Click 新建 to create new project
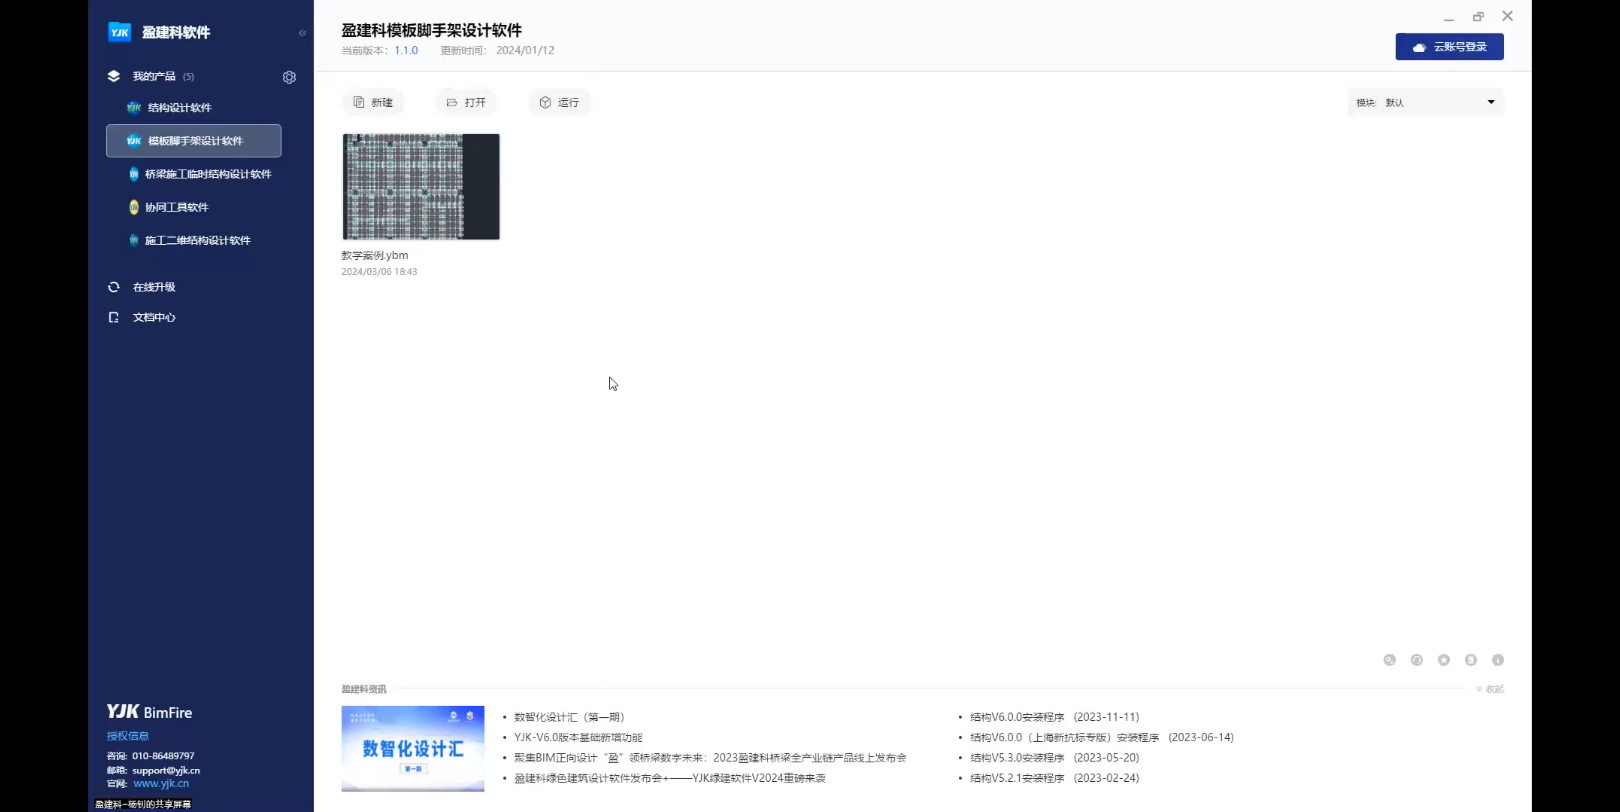1620x812 pixels. pos(373,102)
